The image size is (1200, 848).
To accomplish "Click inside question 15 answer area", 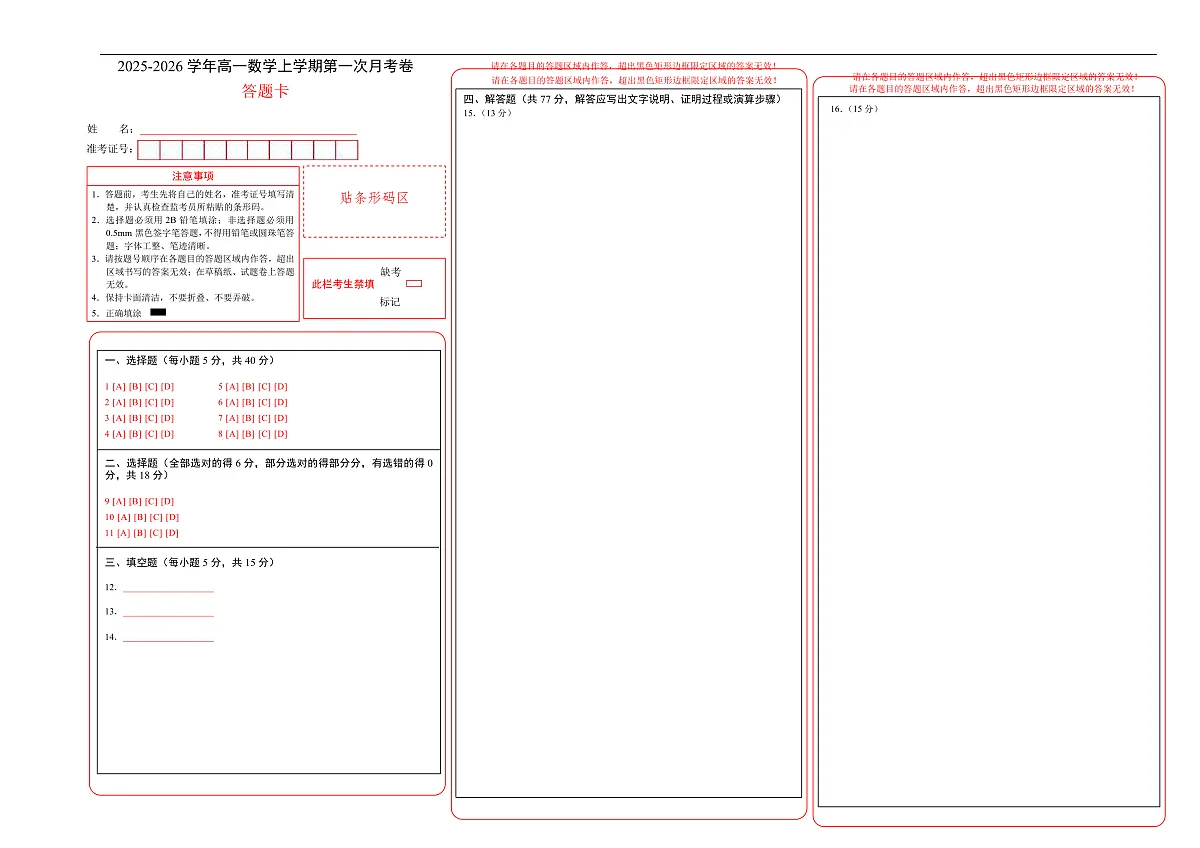I will [628, 450].
